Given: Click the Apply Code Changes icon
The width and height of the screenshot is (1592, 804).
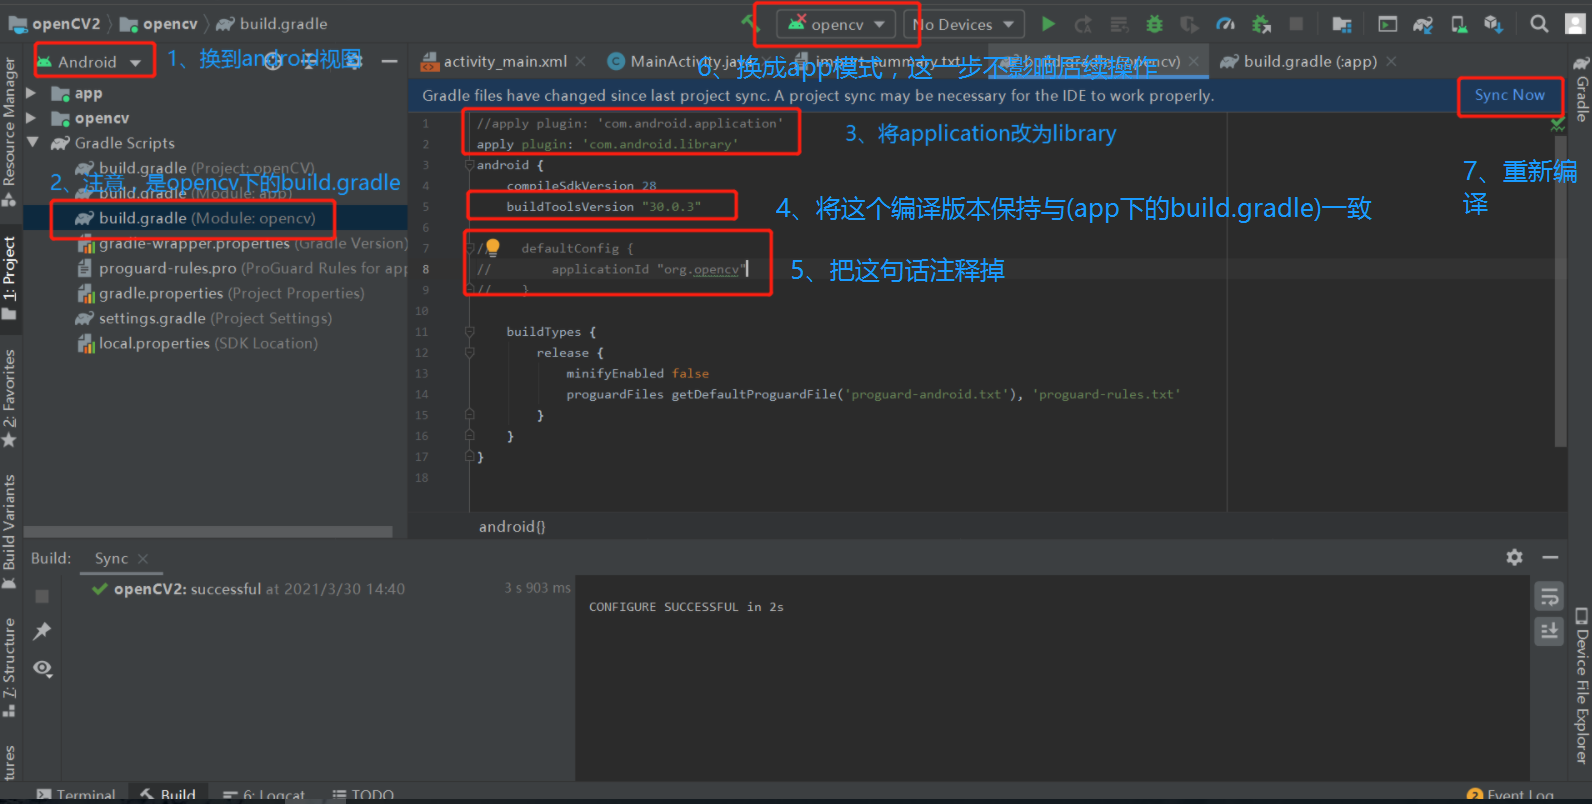Looking at the screenshot, I should pos(1119,24).
